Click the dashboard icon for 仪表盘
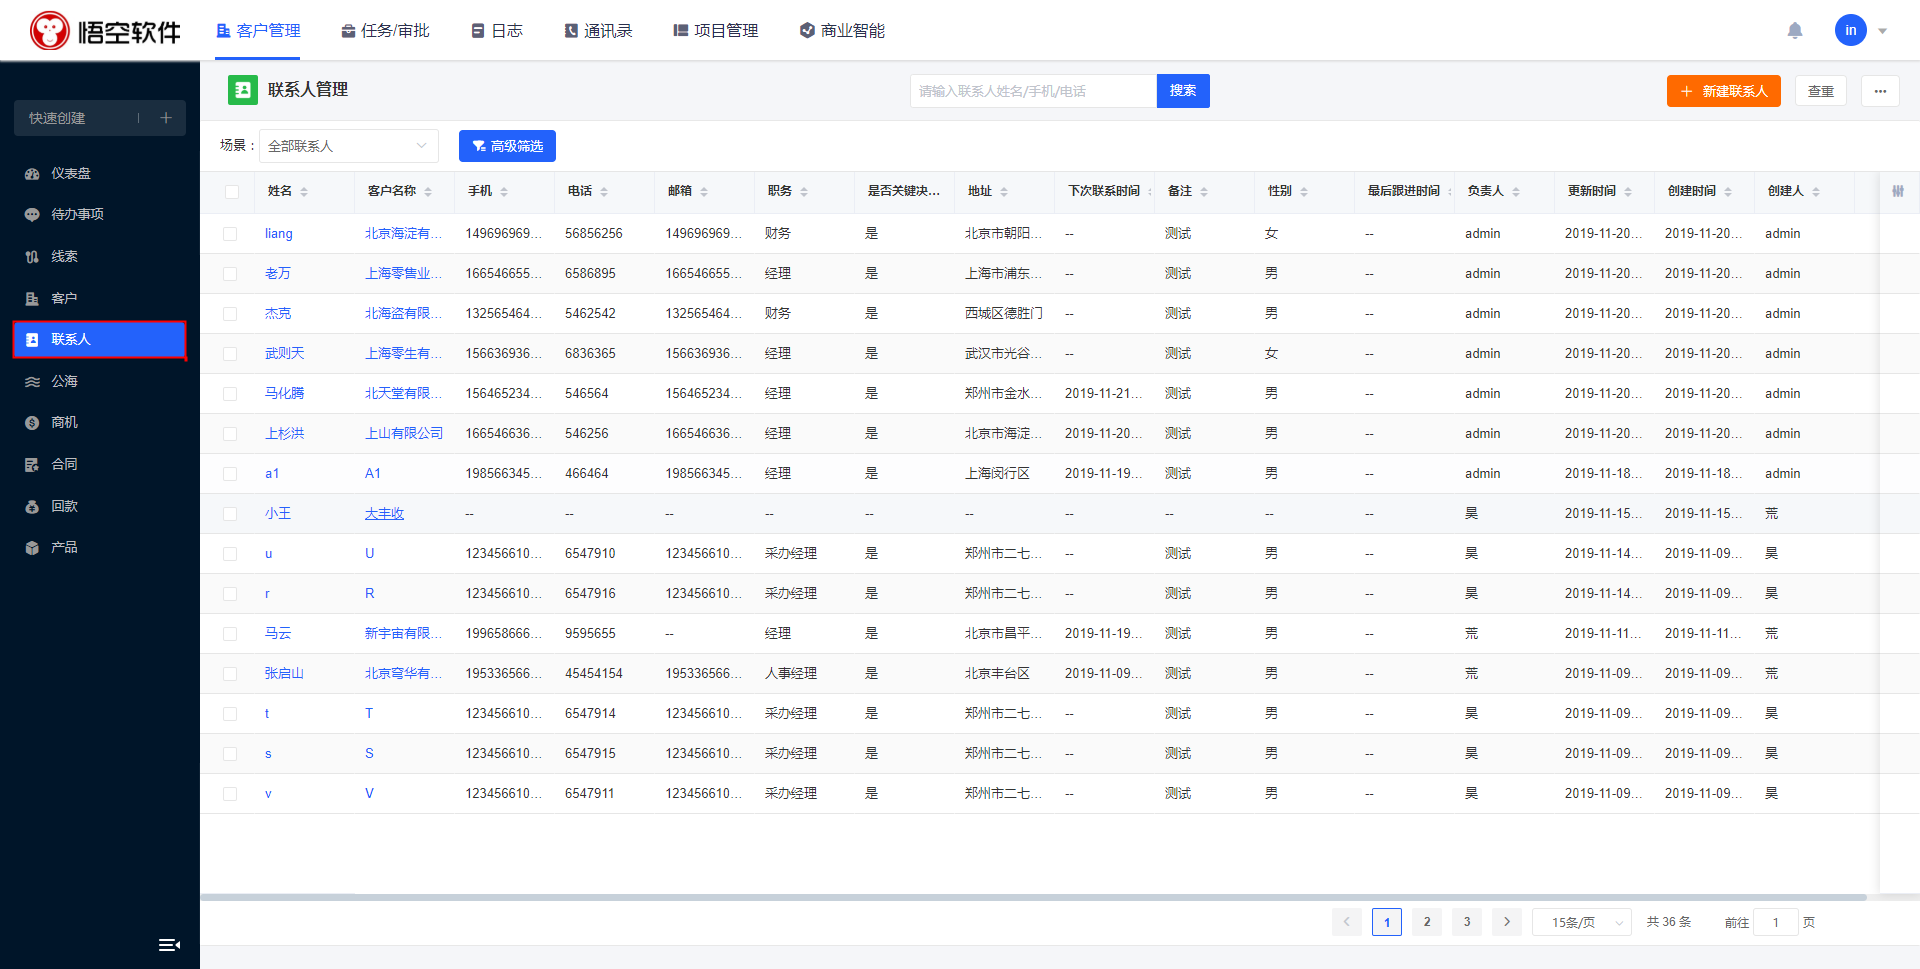 32,174
